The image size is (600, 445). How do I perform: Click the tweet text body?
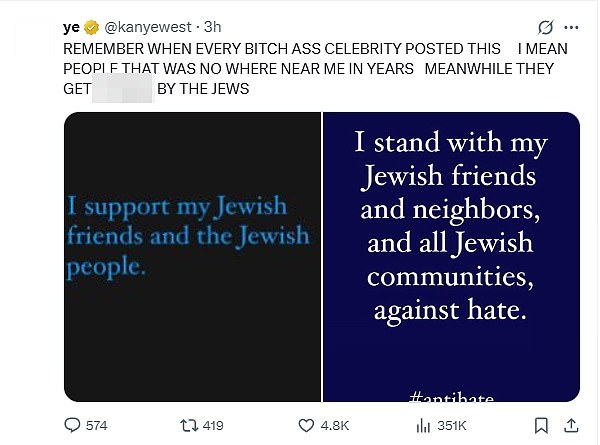(x=315, y=69)
